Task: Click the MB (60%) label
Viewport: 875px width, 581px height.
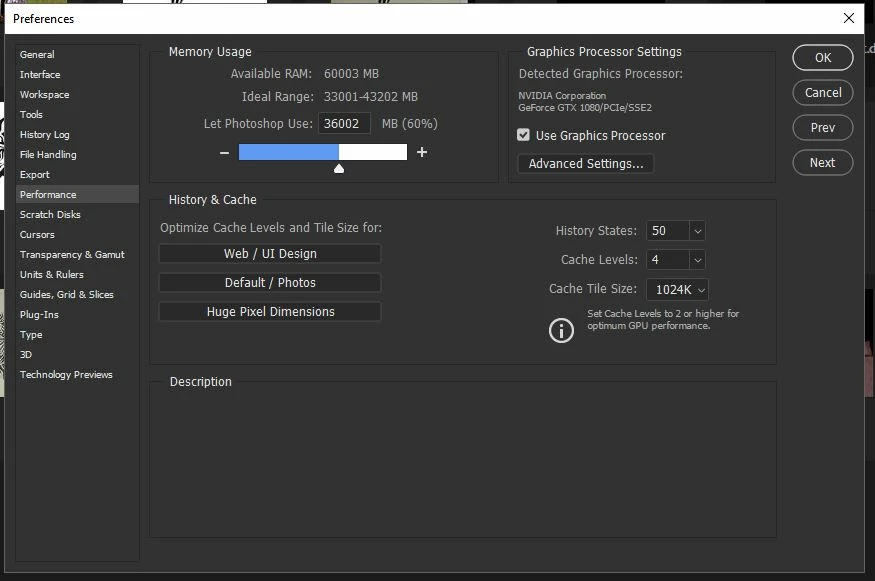Action: (410, 123)
